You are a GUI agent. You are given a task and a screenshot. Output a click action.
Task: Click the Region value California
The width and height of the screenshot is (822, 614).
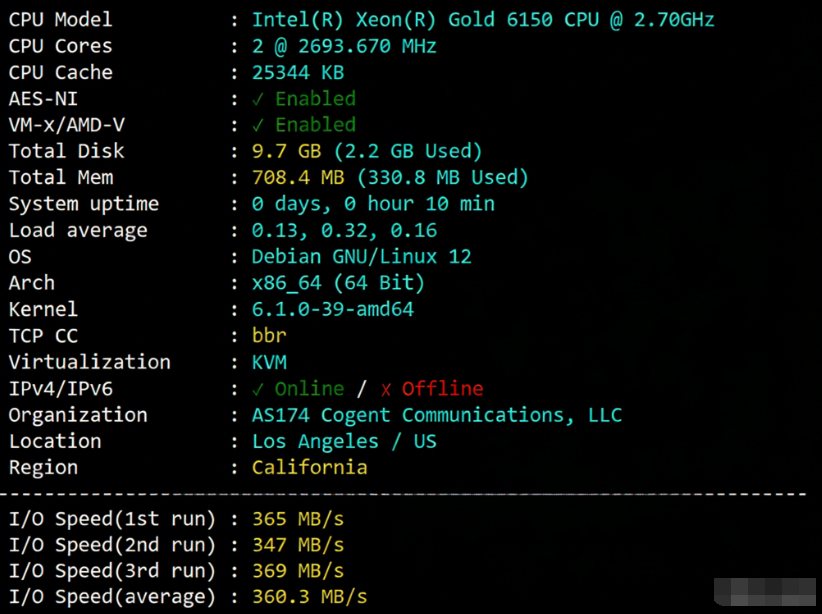tap(309, 468)
